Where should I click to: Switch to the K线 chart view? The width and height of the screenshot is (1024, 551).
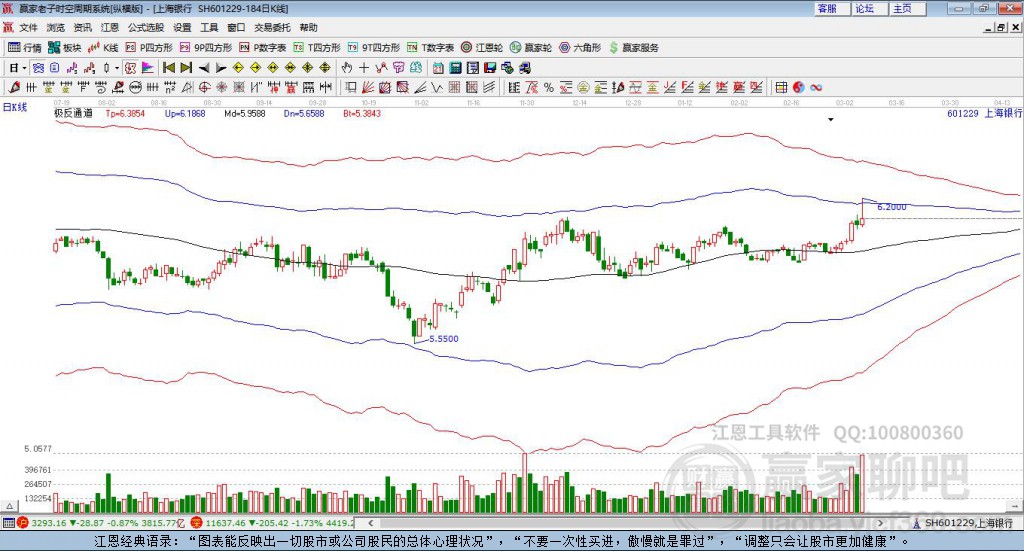pyautogui.click(x=103, y=48)
